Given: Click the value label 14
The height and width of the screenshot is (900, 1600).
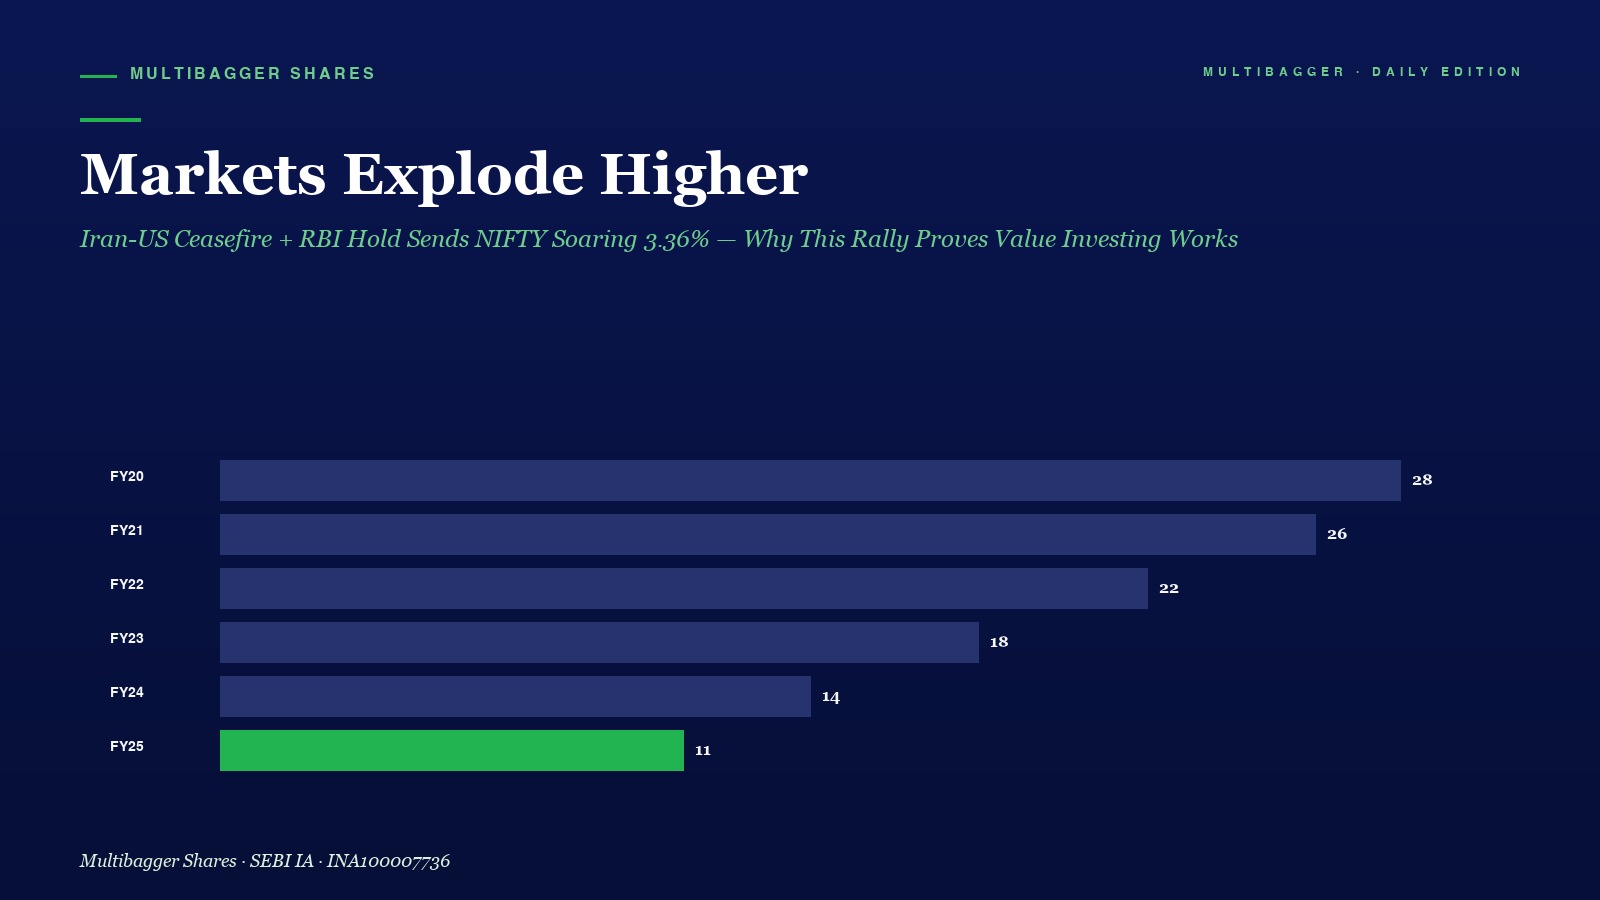Looking at the screenshot, I should [831, 696].
